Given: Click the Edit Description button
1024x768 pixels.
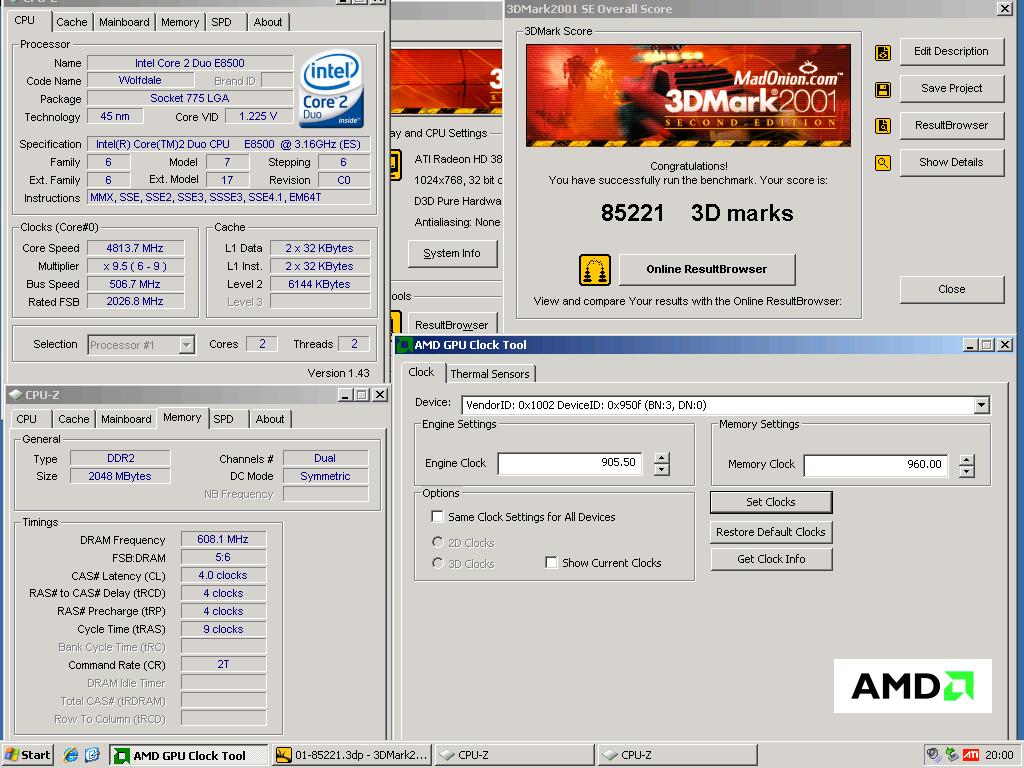Looking at the screenshot, I should [952, 52].
